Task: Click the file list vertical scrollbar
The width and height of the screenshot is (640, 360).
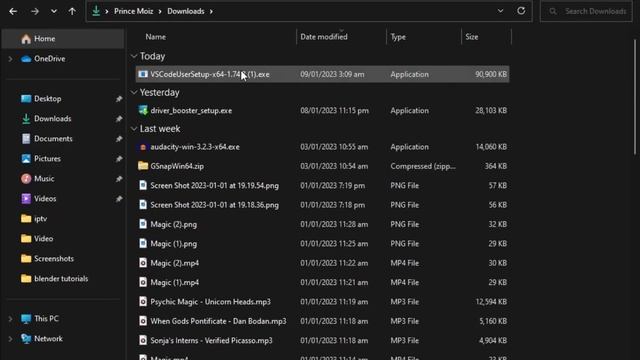Action: pos(635,97)
